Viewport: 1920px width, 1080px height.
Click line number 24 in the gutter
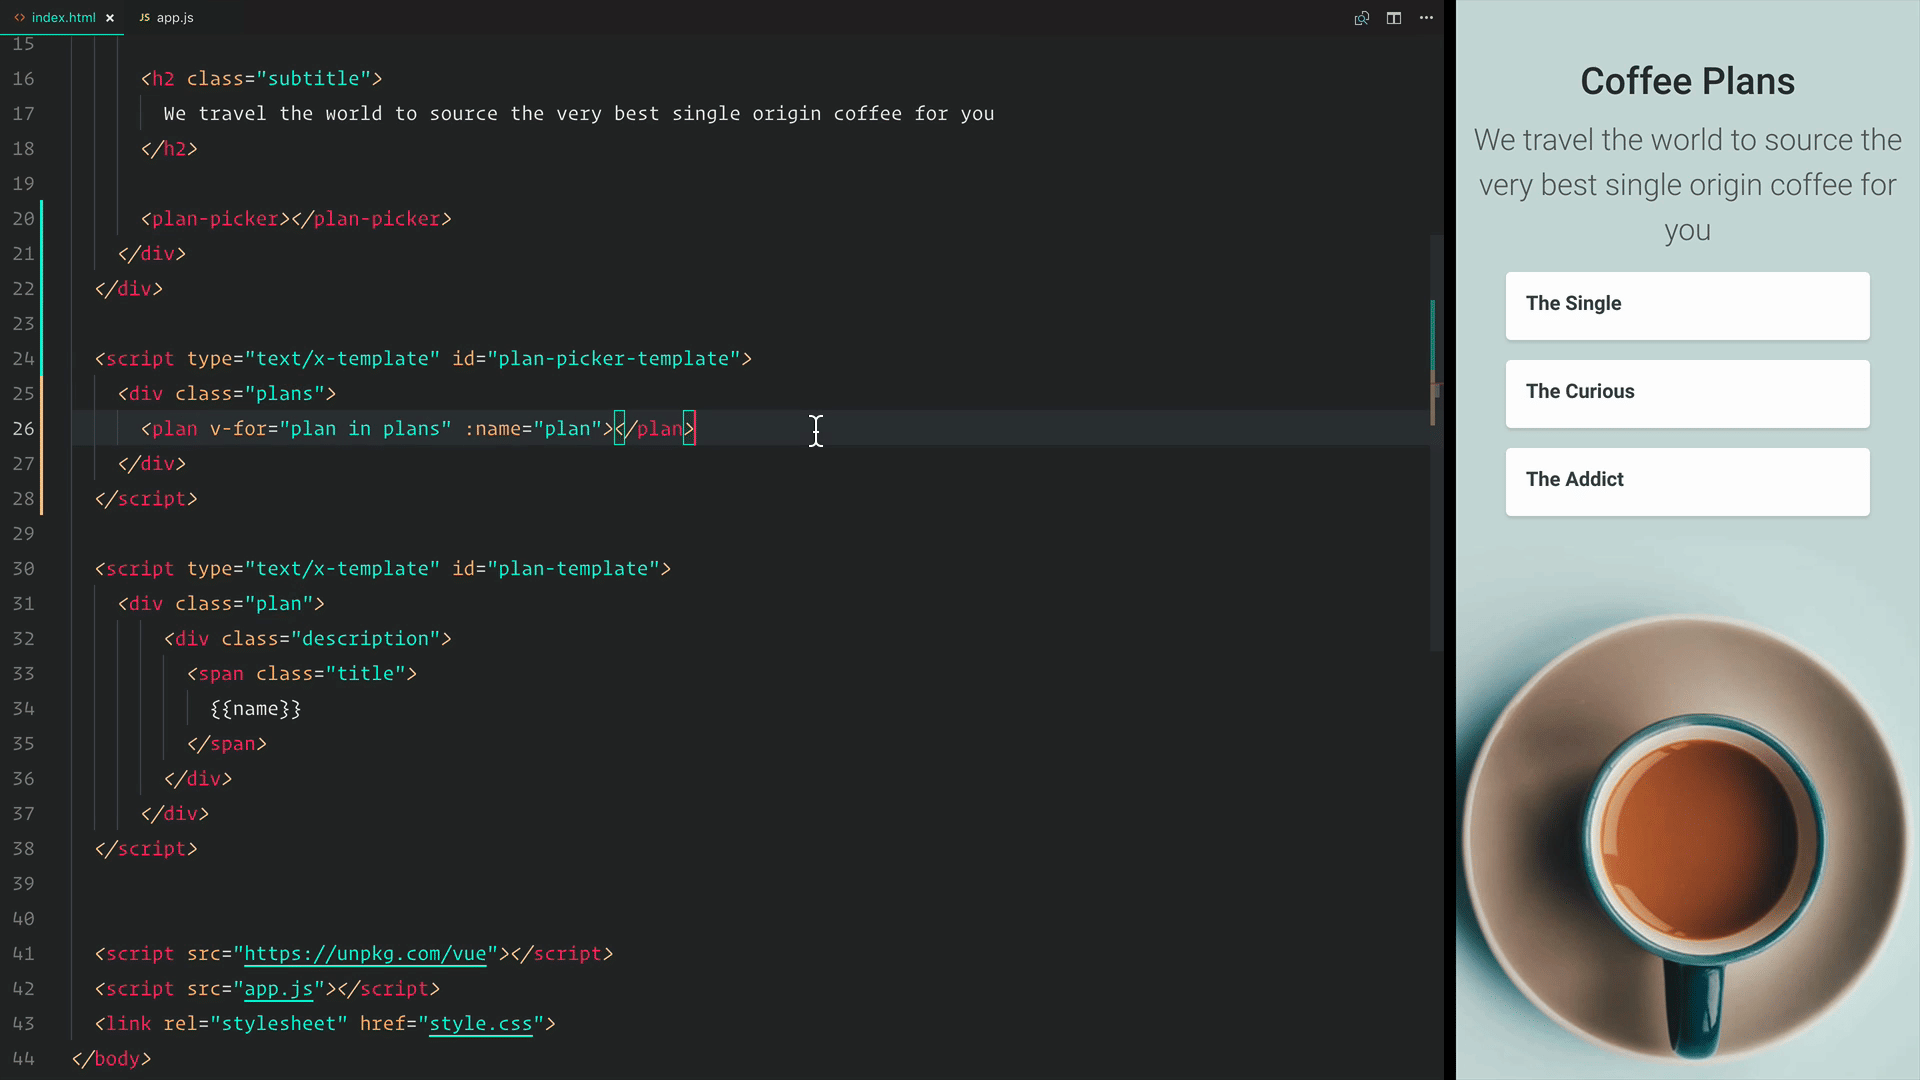23,359
